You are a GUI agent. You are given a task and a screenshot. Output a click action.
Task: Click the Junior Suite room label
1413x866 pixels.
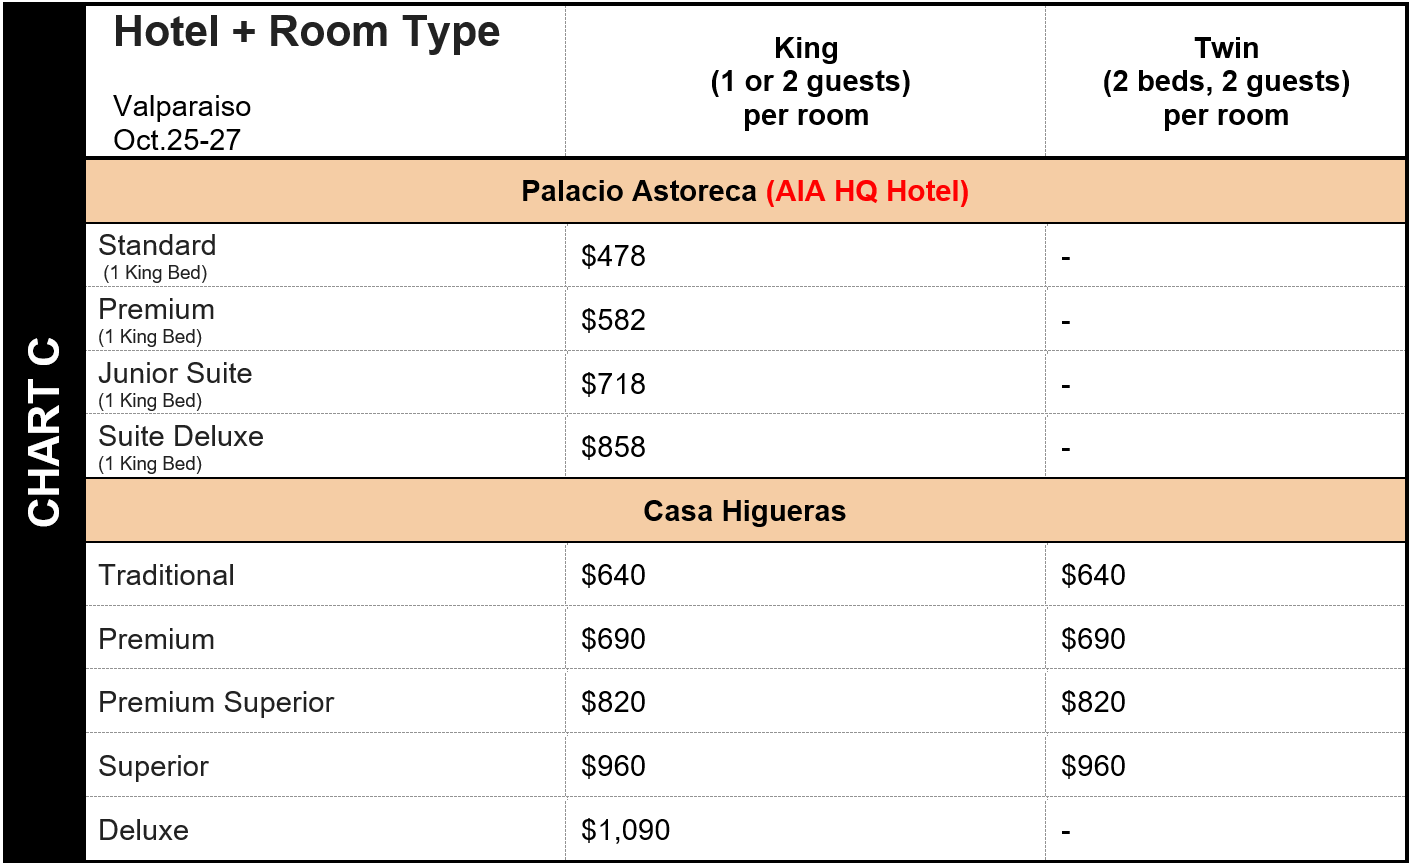click(x=175, y=373)
